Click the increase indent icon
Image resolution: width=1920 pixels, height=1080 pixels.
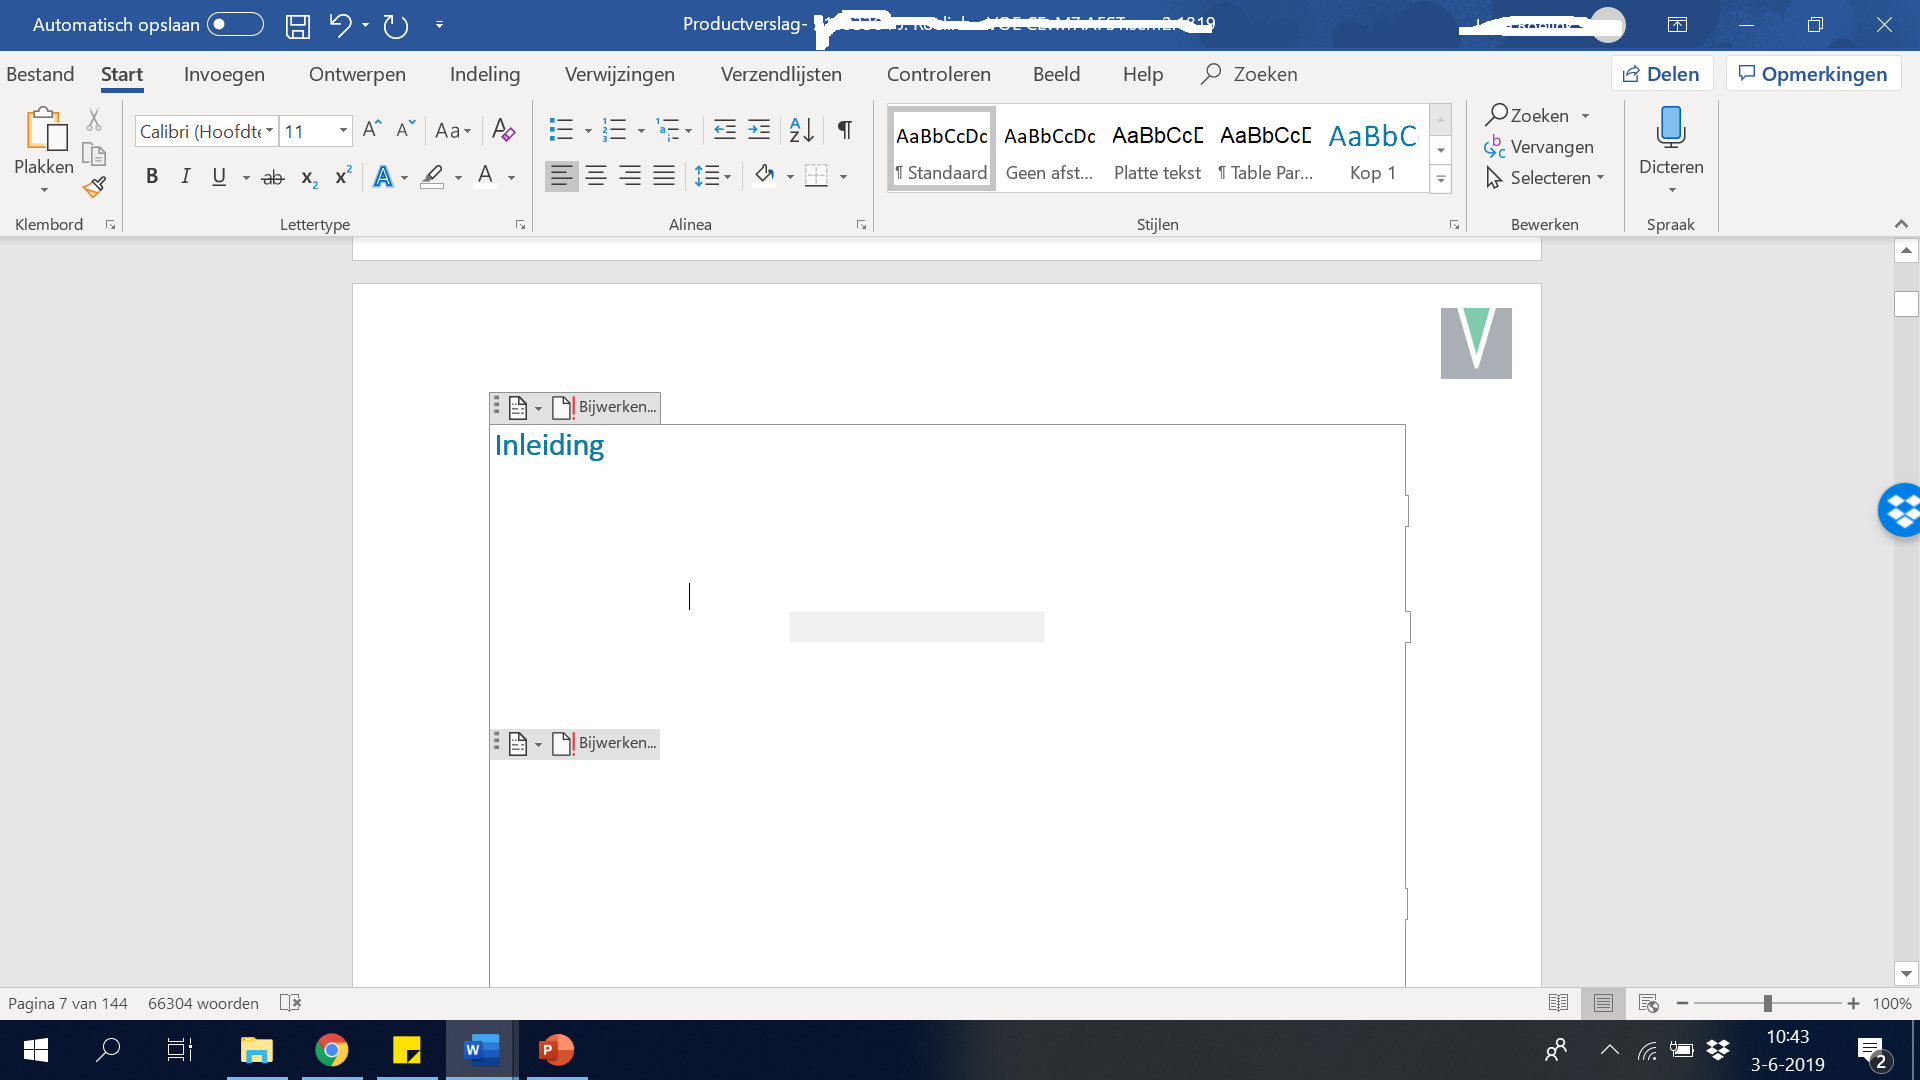pos(759,130)
